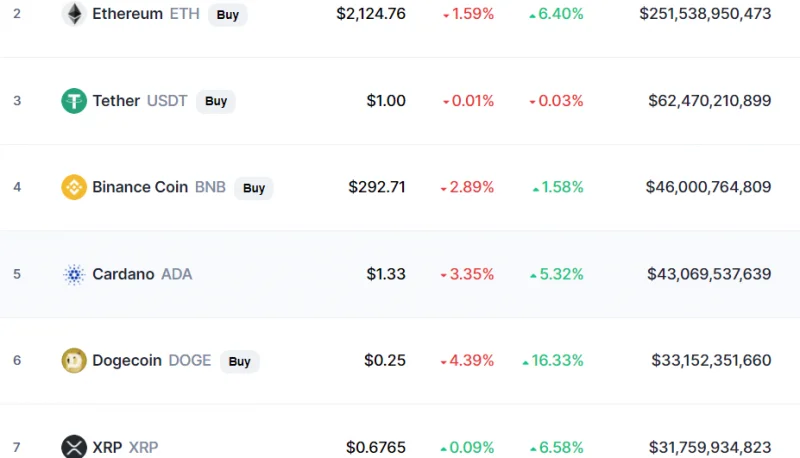Click Ethereum's price $2,124.76

pos(371,14)
